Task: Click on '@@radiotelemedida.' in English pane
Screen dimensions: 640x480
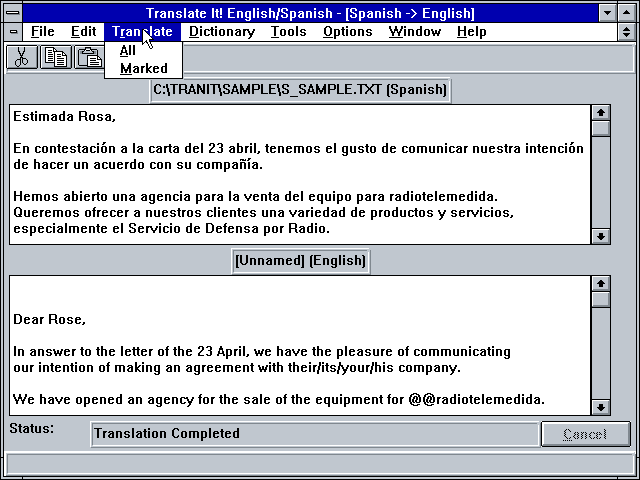Action: coord(476,399)
